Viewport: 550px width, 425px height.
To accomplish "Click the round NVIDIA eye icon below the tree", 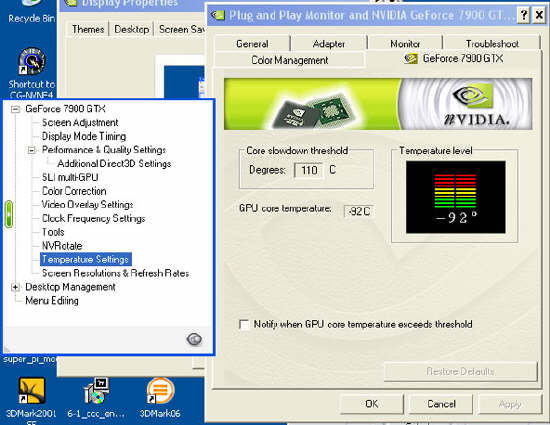I will [x=194, y=339].
